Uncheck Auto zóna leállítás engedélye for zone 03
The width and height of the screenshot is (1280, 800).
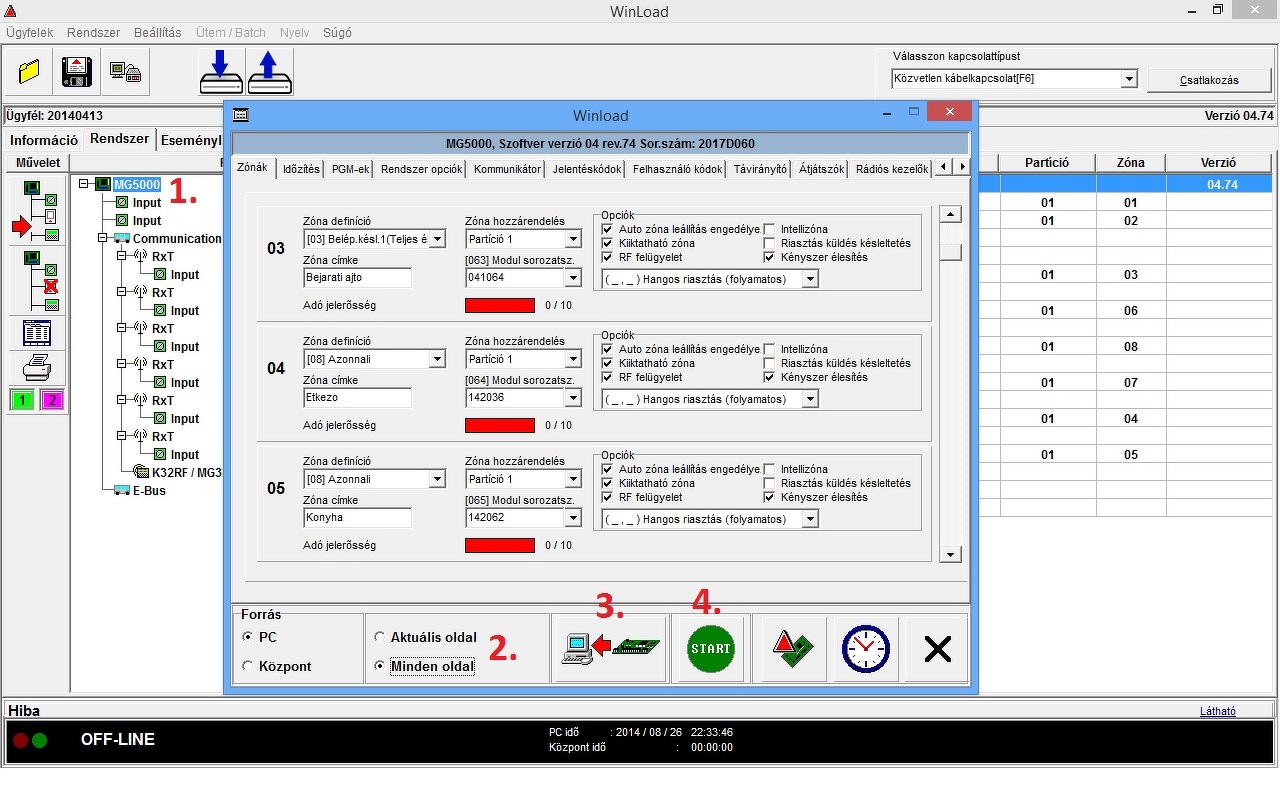(608, 229)
